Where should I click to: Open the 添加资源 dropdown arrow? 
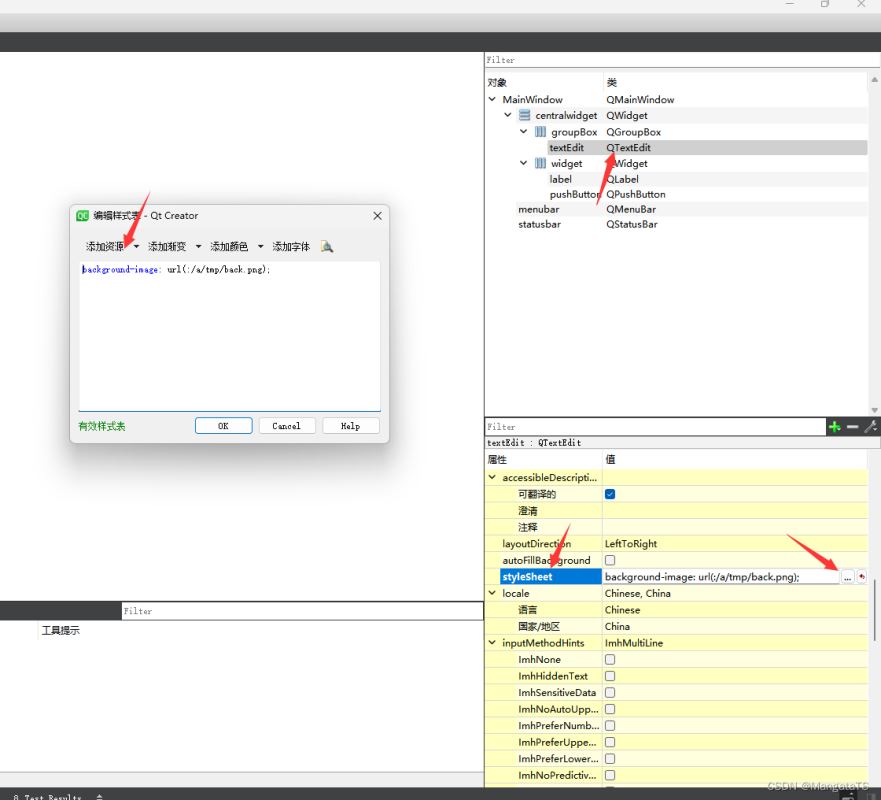(x=137, y=247)
